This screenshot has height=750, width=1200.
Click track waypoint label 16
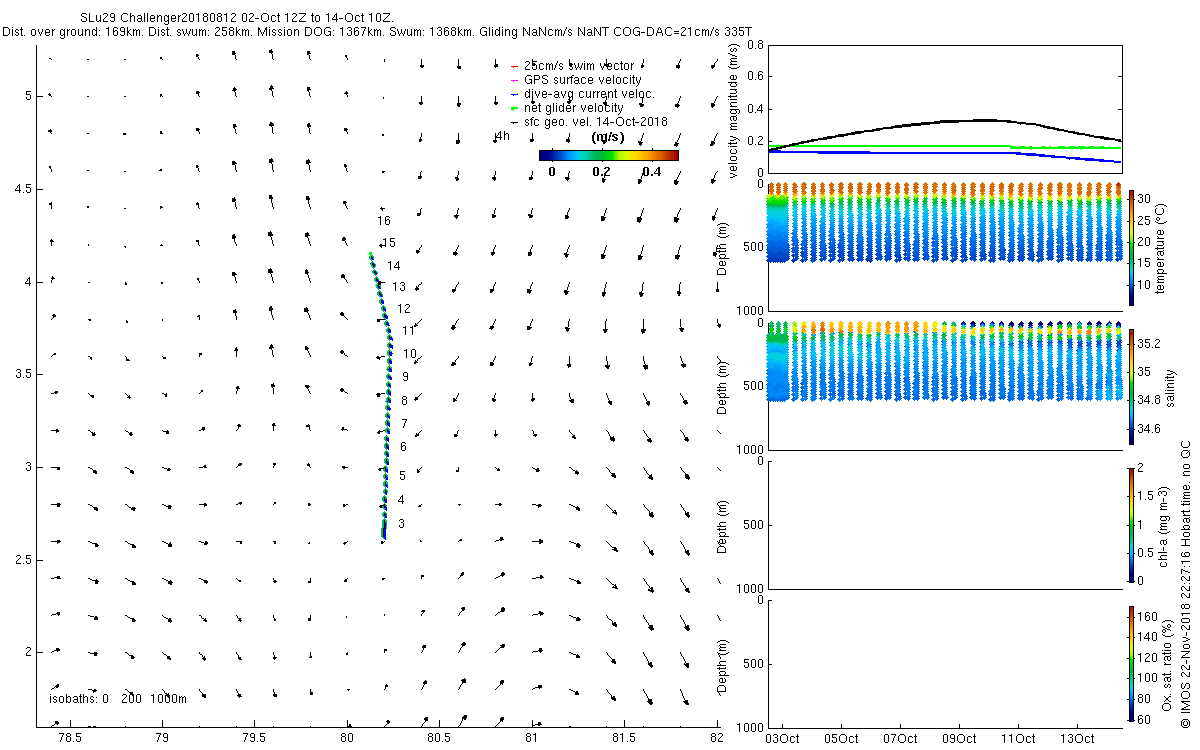(x=384, y=220)
